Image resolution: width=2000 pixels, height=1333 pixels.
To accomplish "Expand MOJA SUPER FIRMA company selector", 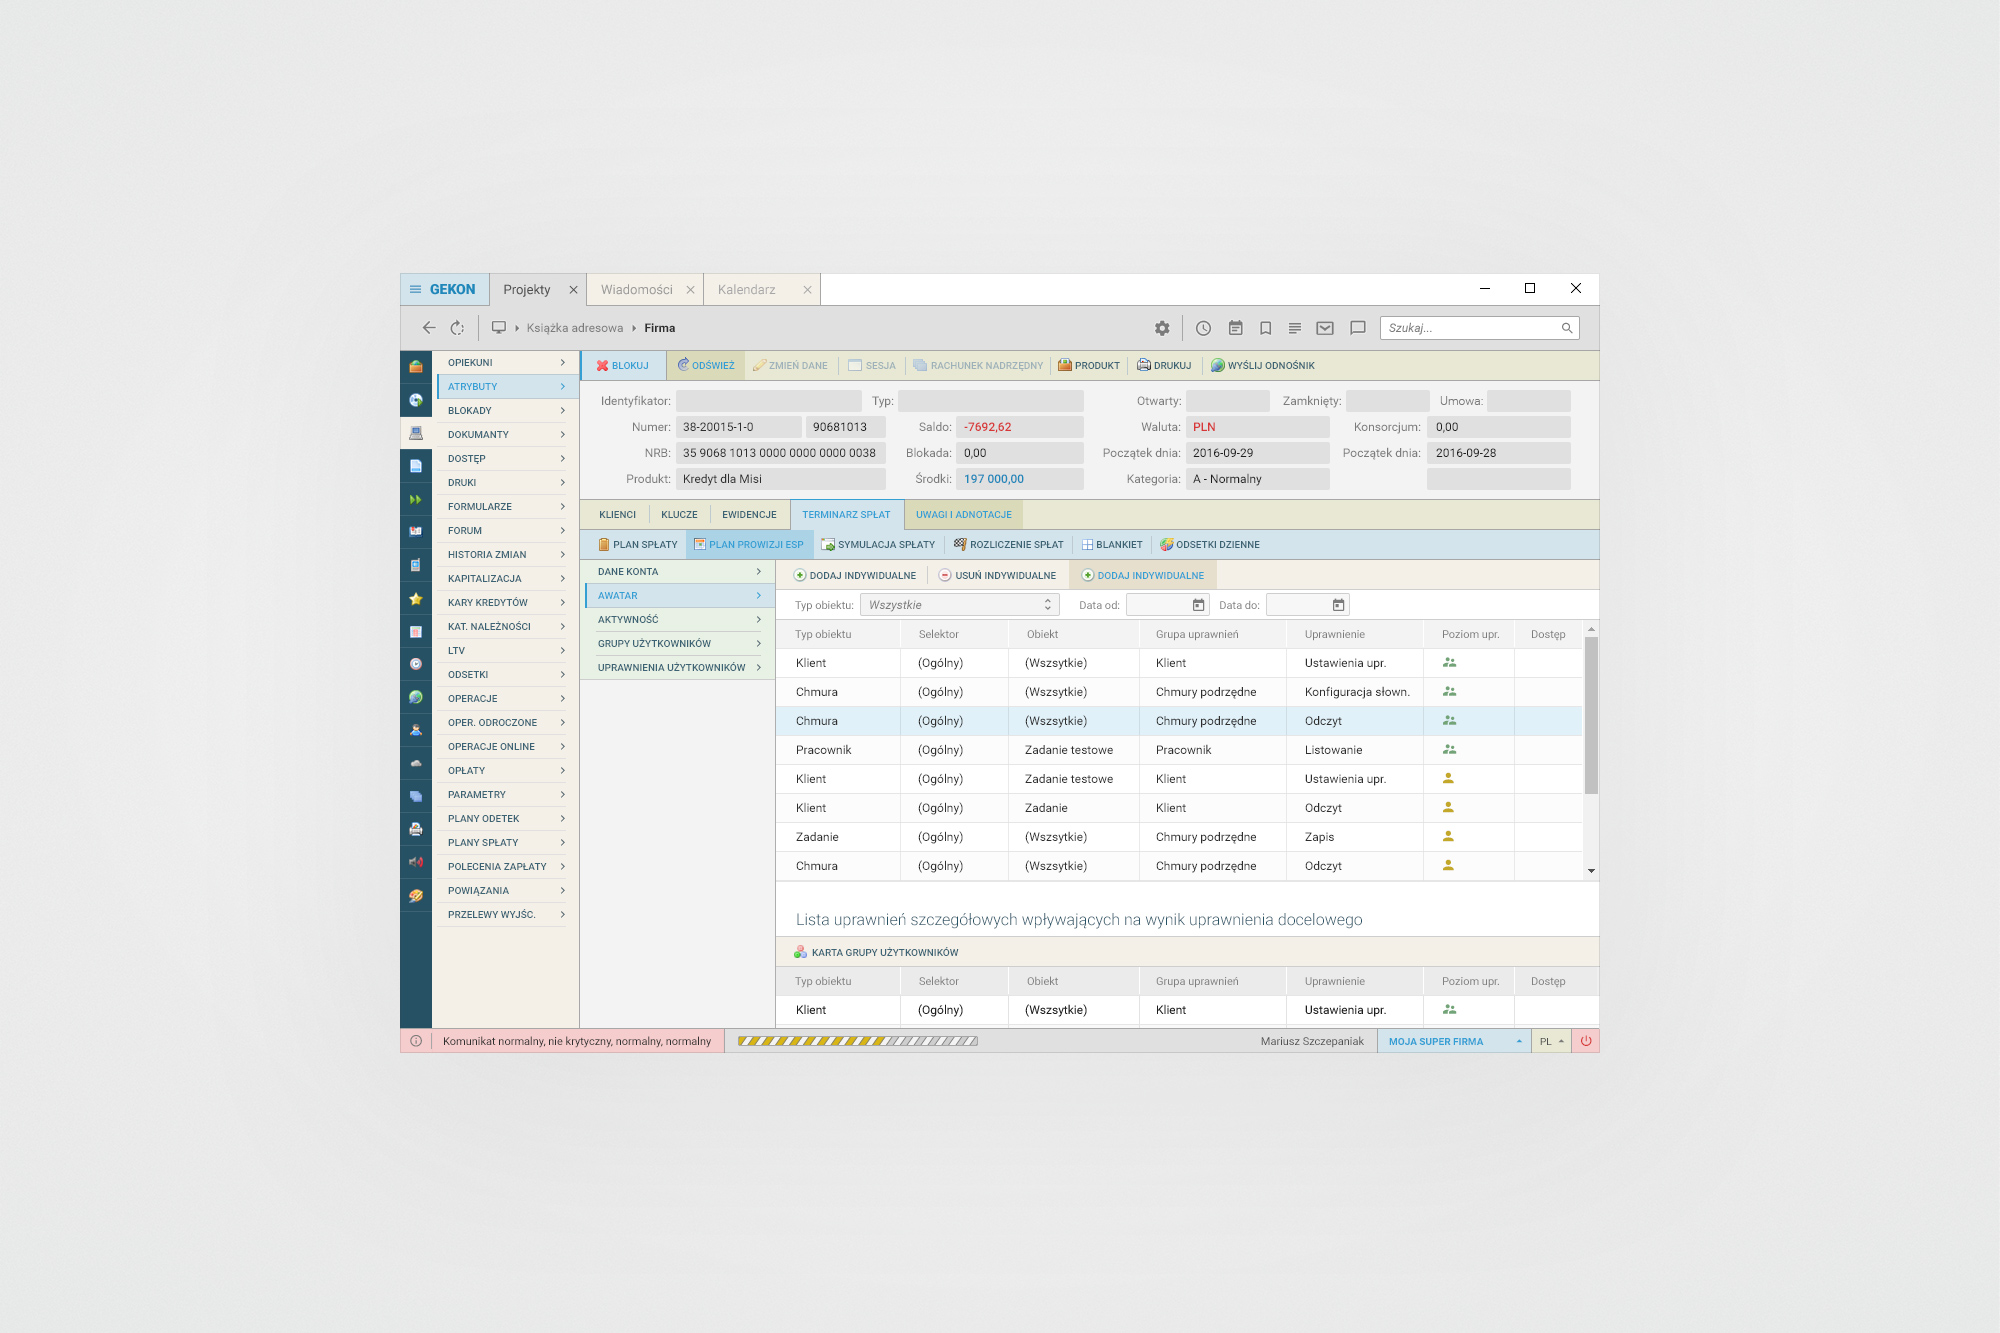I will (x=1453, y=1041).
